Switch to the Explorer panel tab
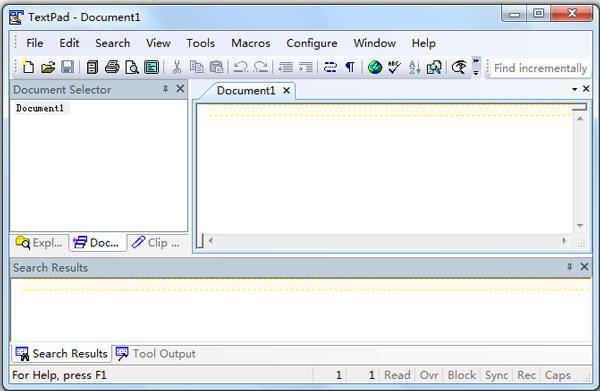This screenshot has height=391, width=600. point(39,243)
